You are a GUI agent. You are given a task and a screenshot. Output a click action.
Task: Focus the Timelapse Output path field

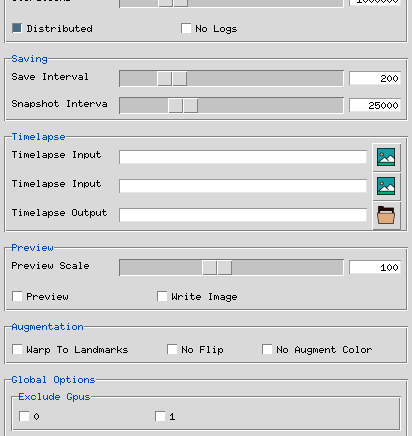coord(243,215)
